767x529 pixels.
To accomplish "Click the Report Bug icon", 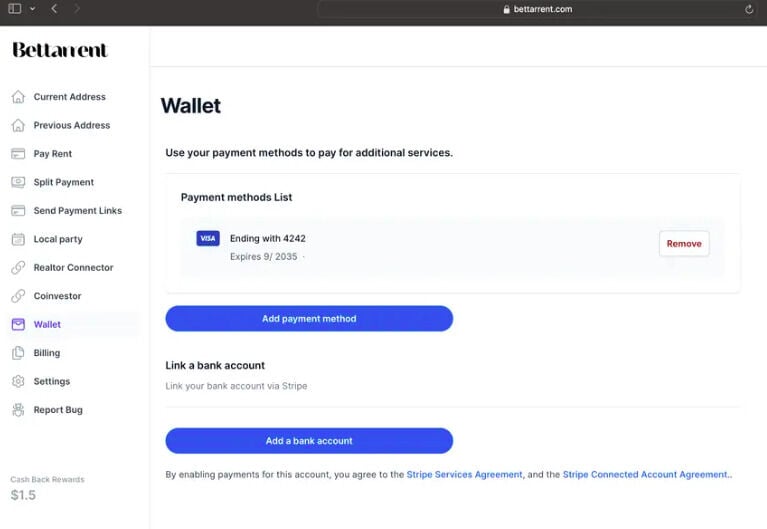I will (18, 410).
